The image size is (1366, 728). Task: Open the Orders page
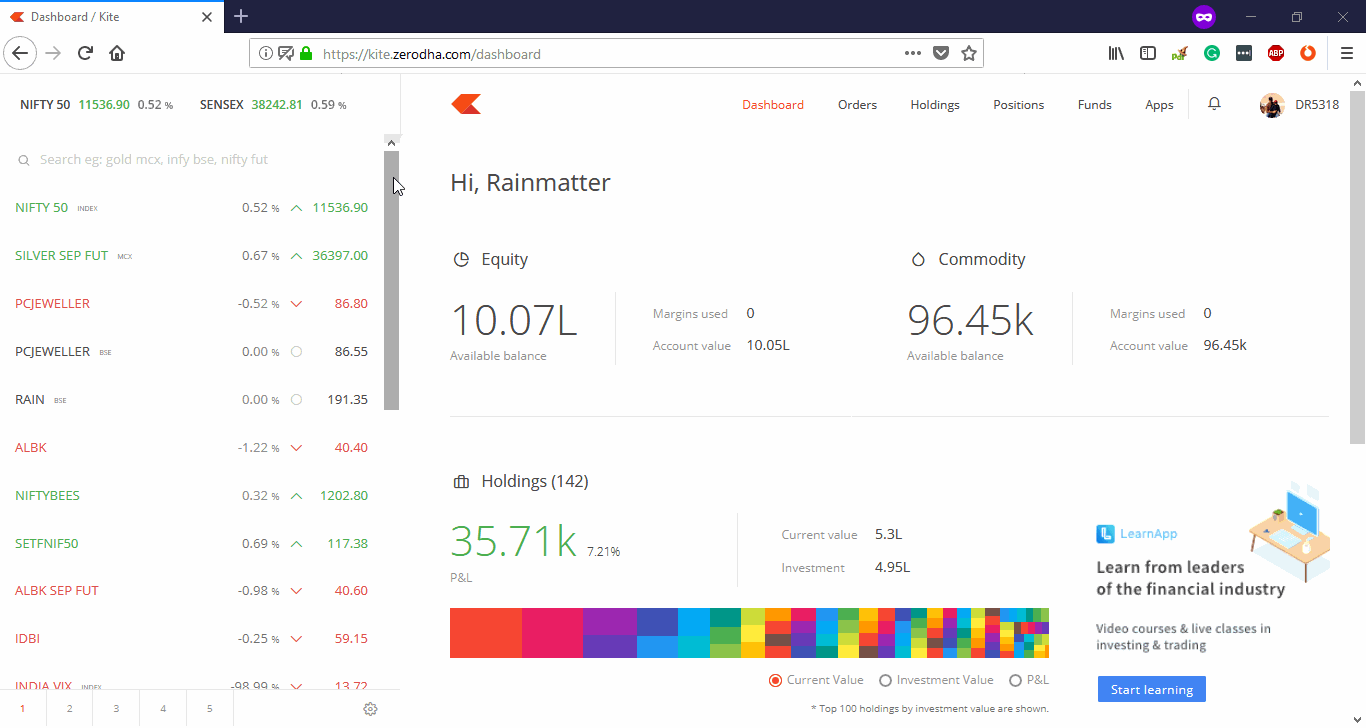[x=857, y=104]
